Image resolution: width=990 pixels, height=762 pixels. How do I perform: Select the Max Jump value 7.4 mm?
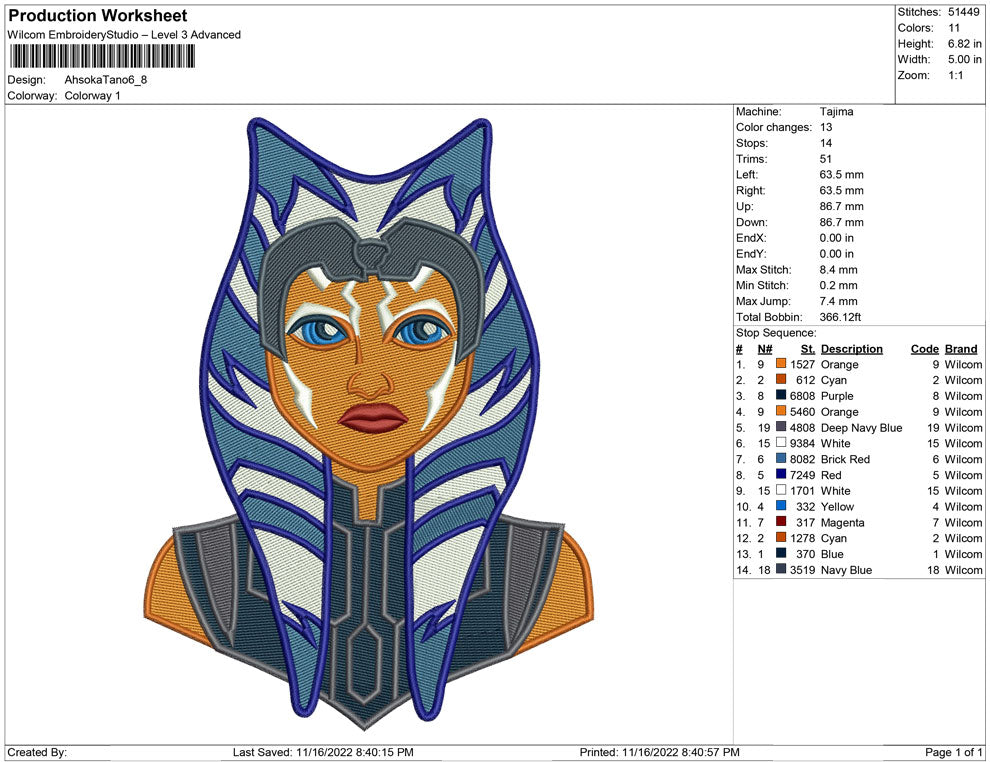[838, 301]
